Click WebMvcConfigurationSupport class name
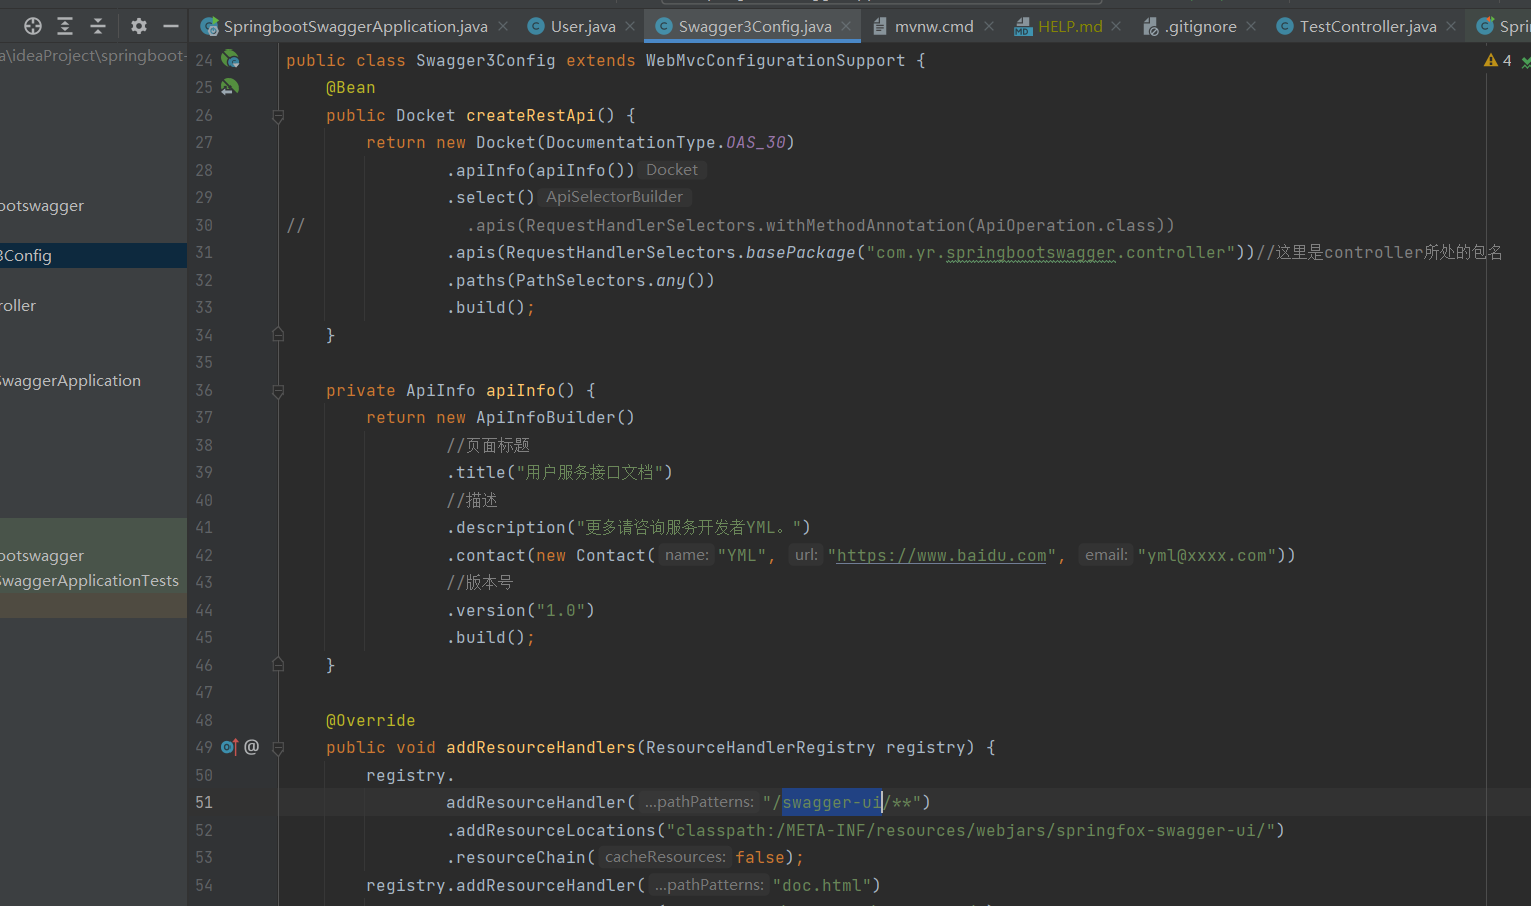Image resolution: width=1531 pixels, height=906 pixels. tap(775, 61)
